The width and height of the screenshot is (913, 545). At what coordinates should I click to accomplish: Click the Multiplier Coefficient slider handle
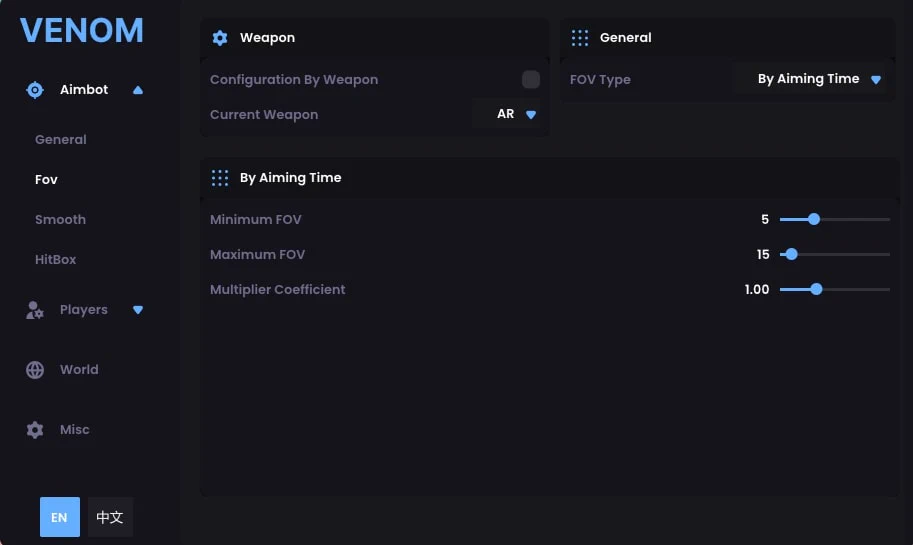(x=816, y=289)
